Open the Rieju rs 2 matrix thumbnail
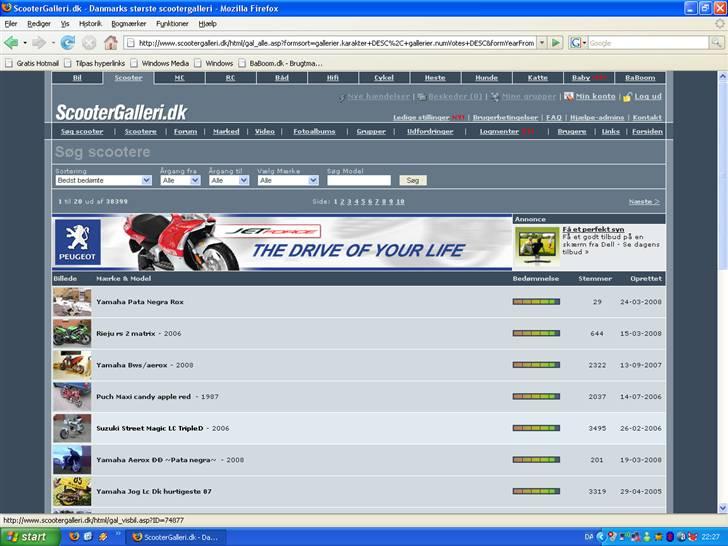Viewport: 728px width, 546px height. click(72, 333)
